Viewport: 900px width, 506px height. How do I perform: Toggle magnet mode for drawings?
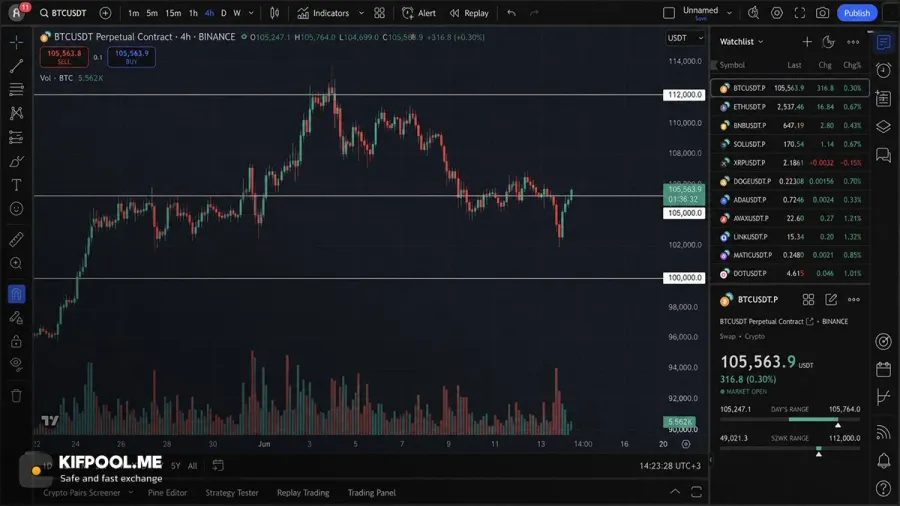coord(16,294)
